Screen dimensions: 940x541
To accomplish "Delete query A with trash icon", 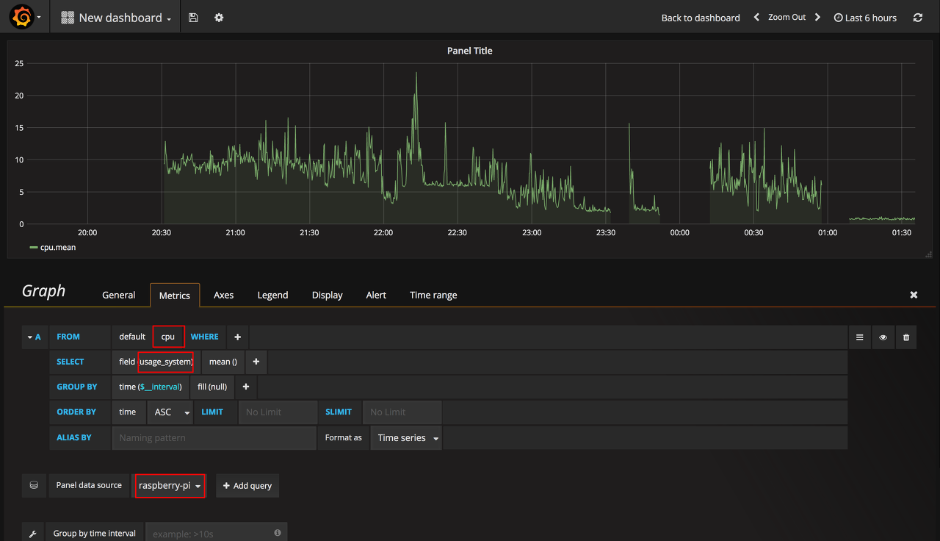I will (906, 338).
